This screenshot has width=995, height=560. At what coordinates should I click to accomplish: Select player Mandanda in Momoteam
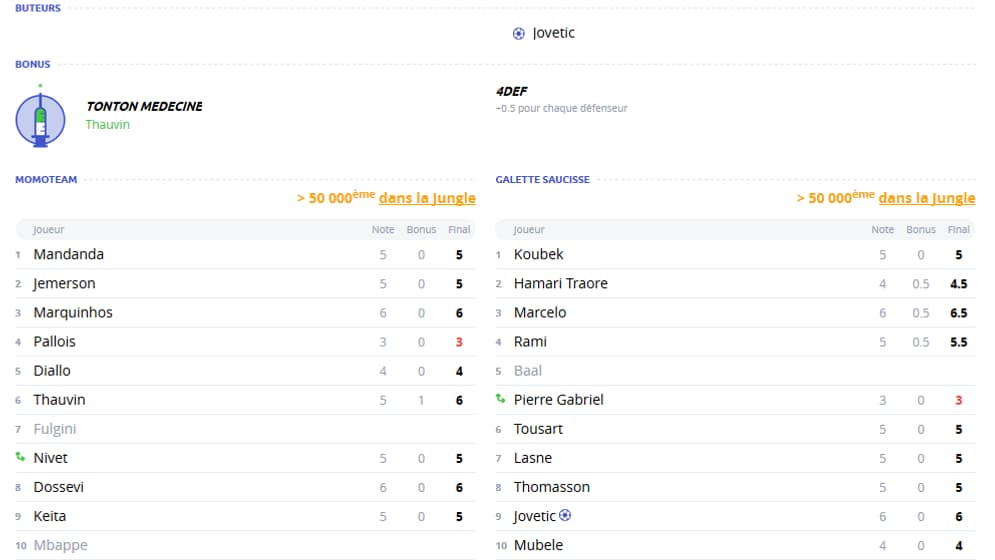pos(69,254)
